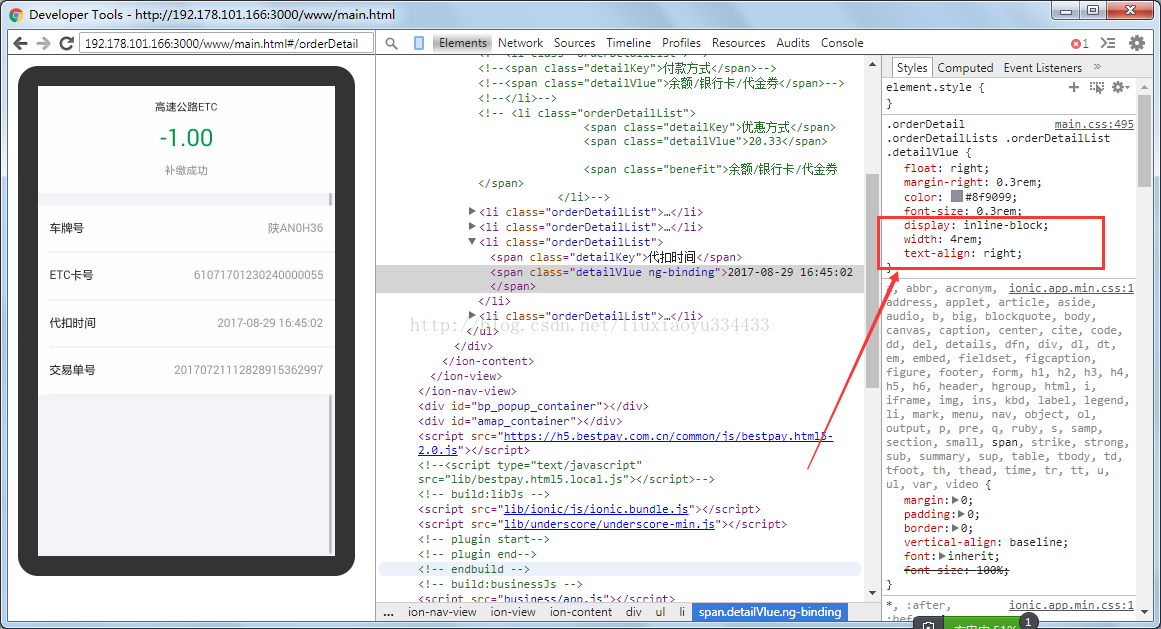The image size is (1161, 629).
Task: Select the Styles sidebar tab
Action: (911, 67)
